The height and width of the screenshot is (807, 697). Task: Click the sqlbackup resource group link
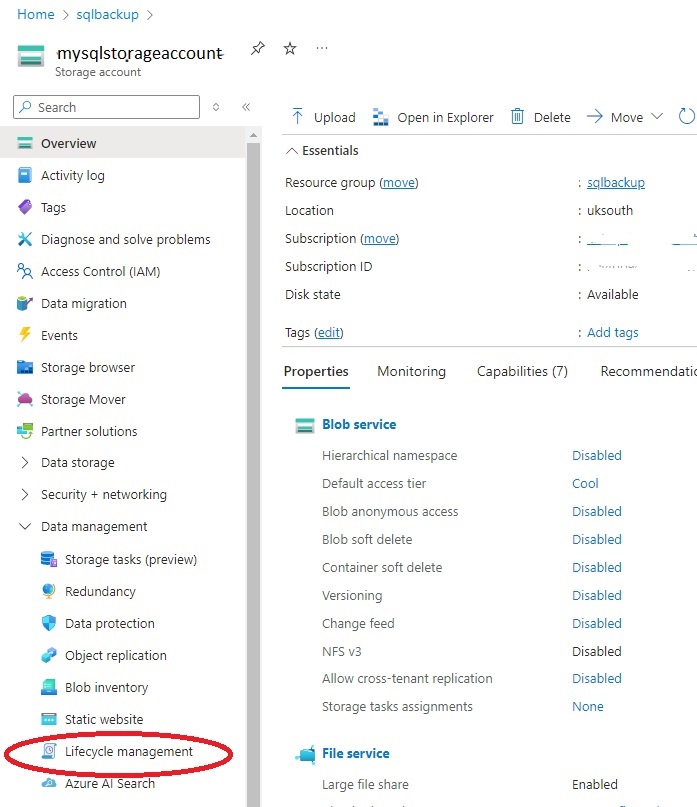coord(616,182)
